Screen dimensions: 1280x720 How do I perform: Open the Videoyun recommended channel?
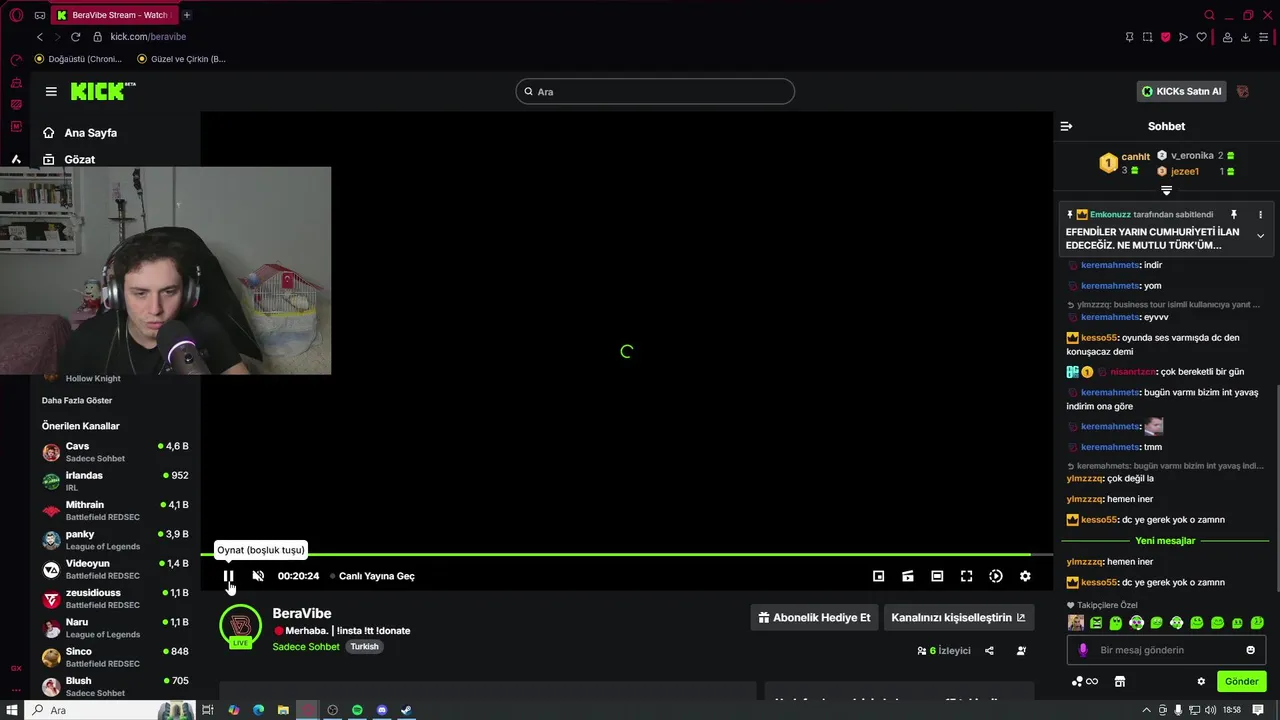point(115,569)
